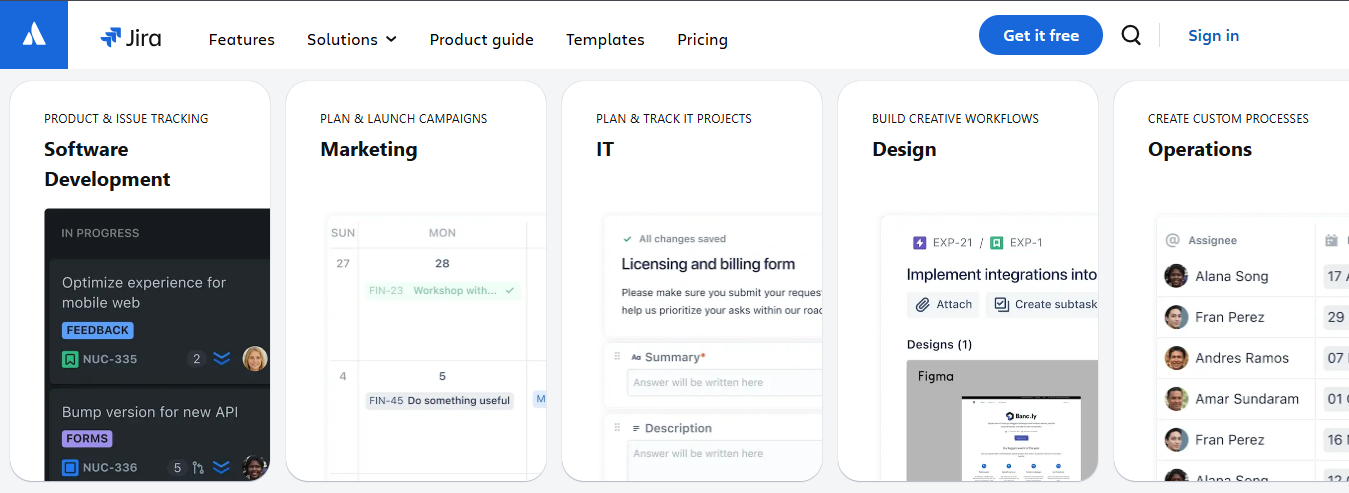The height and width of the screenshot is (493, 1349).
Task: Click the Designs (1) section label
Action: pos(939,344)
